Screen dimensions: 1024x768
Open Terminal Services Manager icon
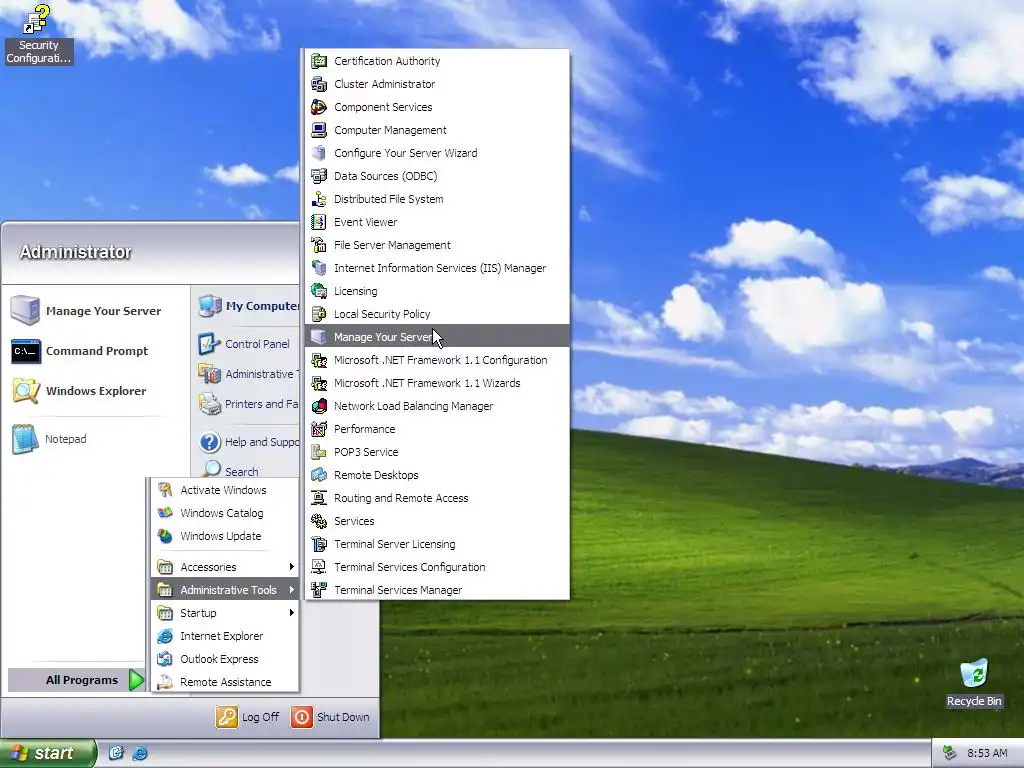[x=319, y=590]
